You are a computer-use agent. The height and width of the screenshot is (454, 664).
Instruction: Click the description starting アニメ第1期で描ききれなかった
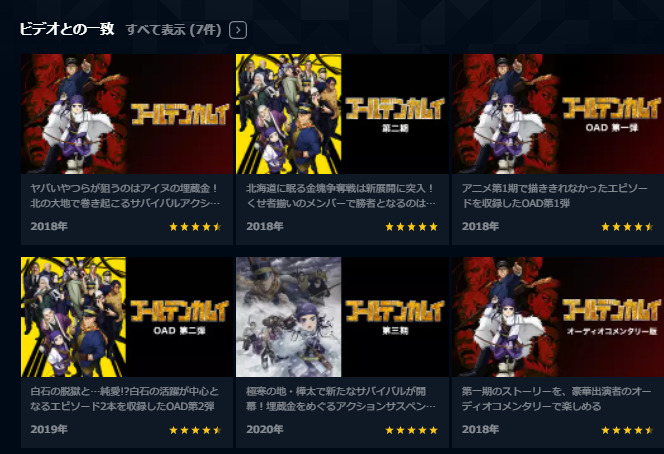[x=555, y=196]
